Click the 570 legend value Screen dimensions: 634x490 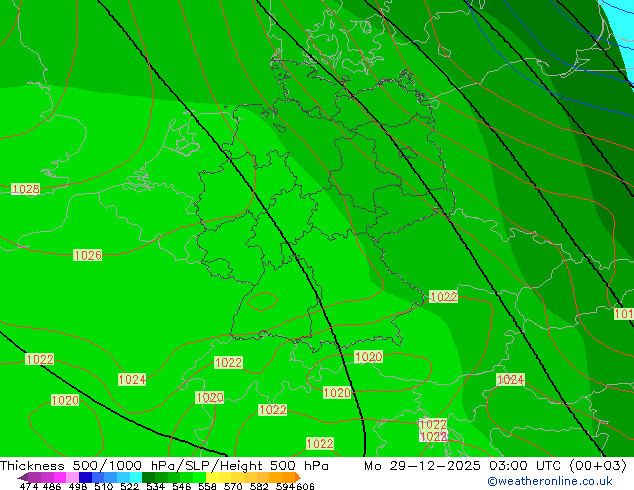pyautogui.click(x=233, y=486)
